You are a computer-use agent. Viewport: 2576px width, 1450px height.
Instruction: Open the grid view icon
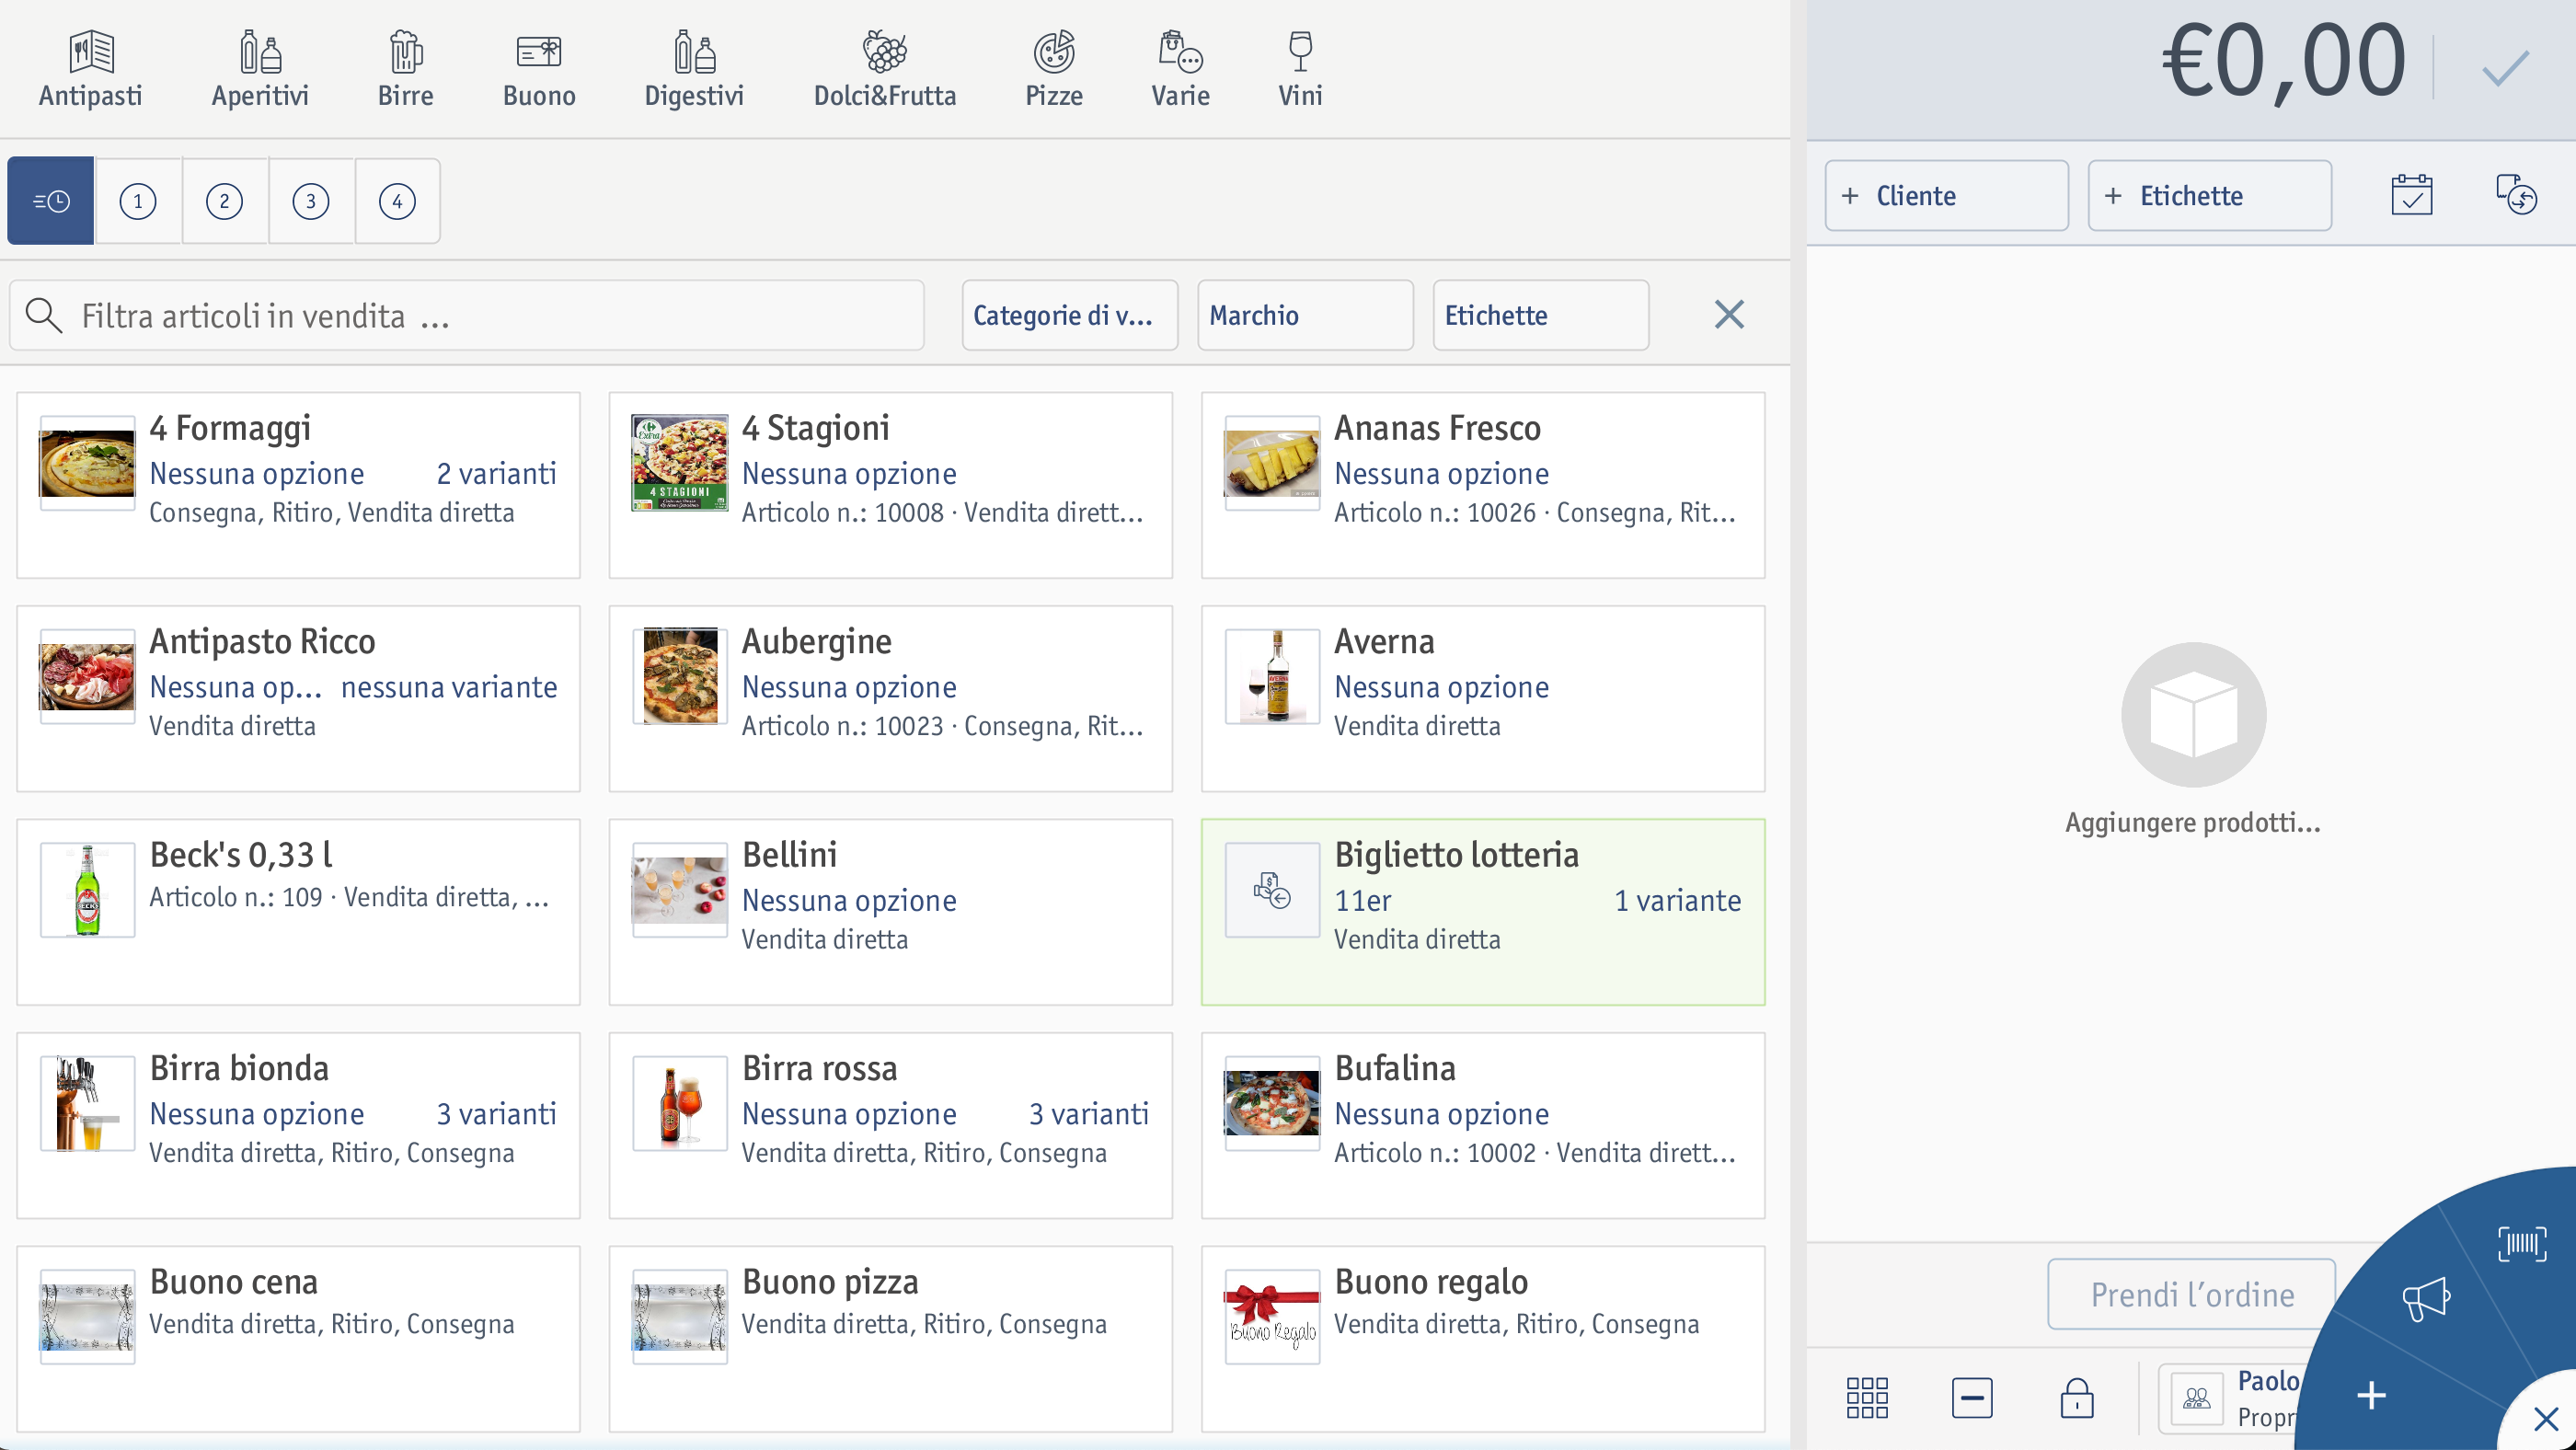(1866, 1398)
